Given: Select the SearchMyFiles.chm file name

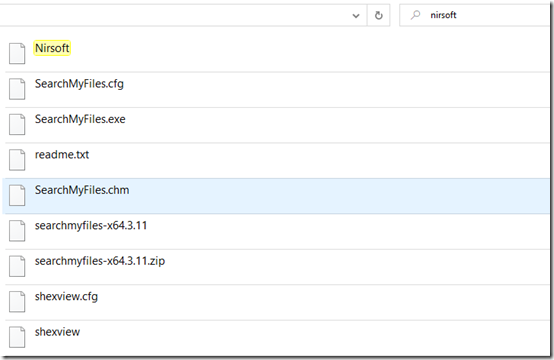Looking at the screenshot, I should tap(82, 190).
